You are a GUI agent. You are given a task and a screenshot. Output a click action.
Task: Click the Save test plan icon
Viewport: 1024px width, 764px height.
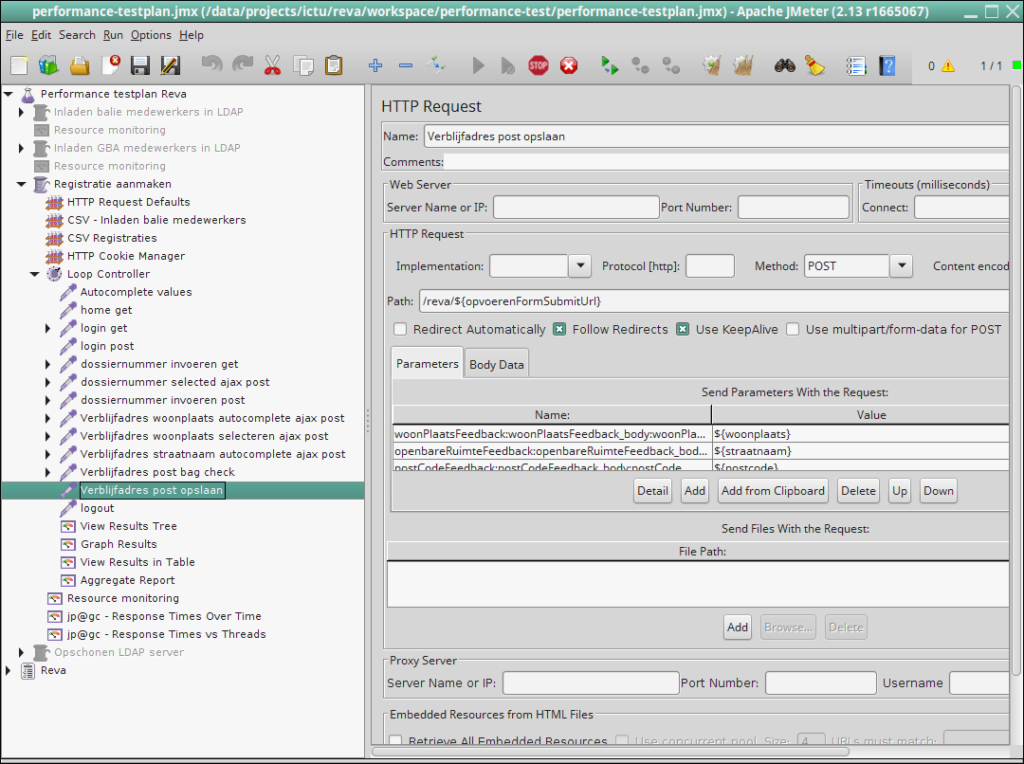(x=140, y=66)
